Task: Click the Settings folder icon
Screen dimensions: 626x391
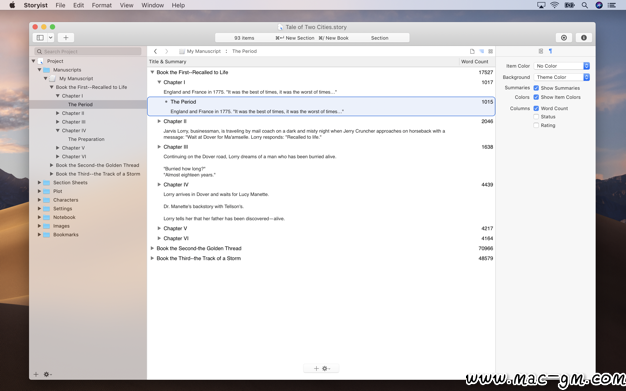Action: pos(47,208)
